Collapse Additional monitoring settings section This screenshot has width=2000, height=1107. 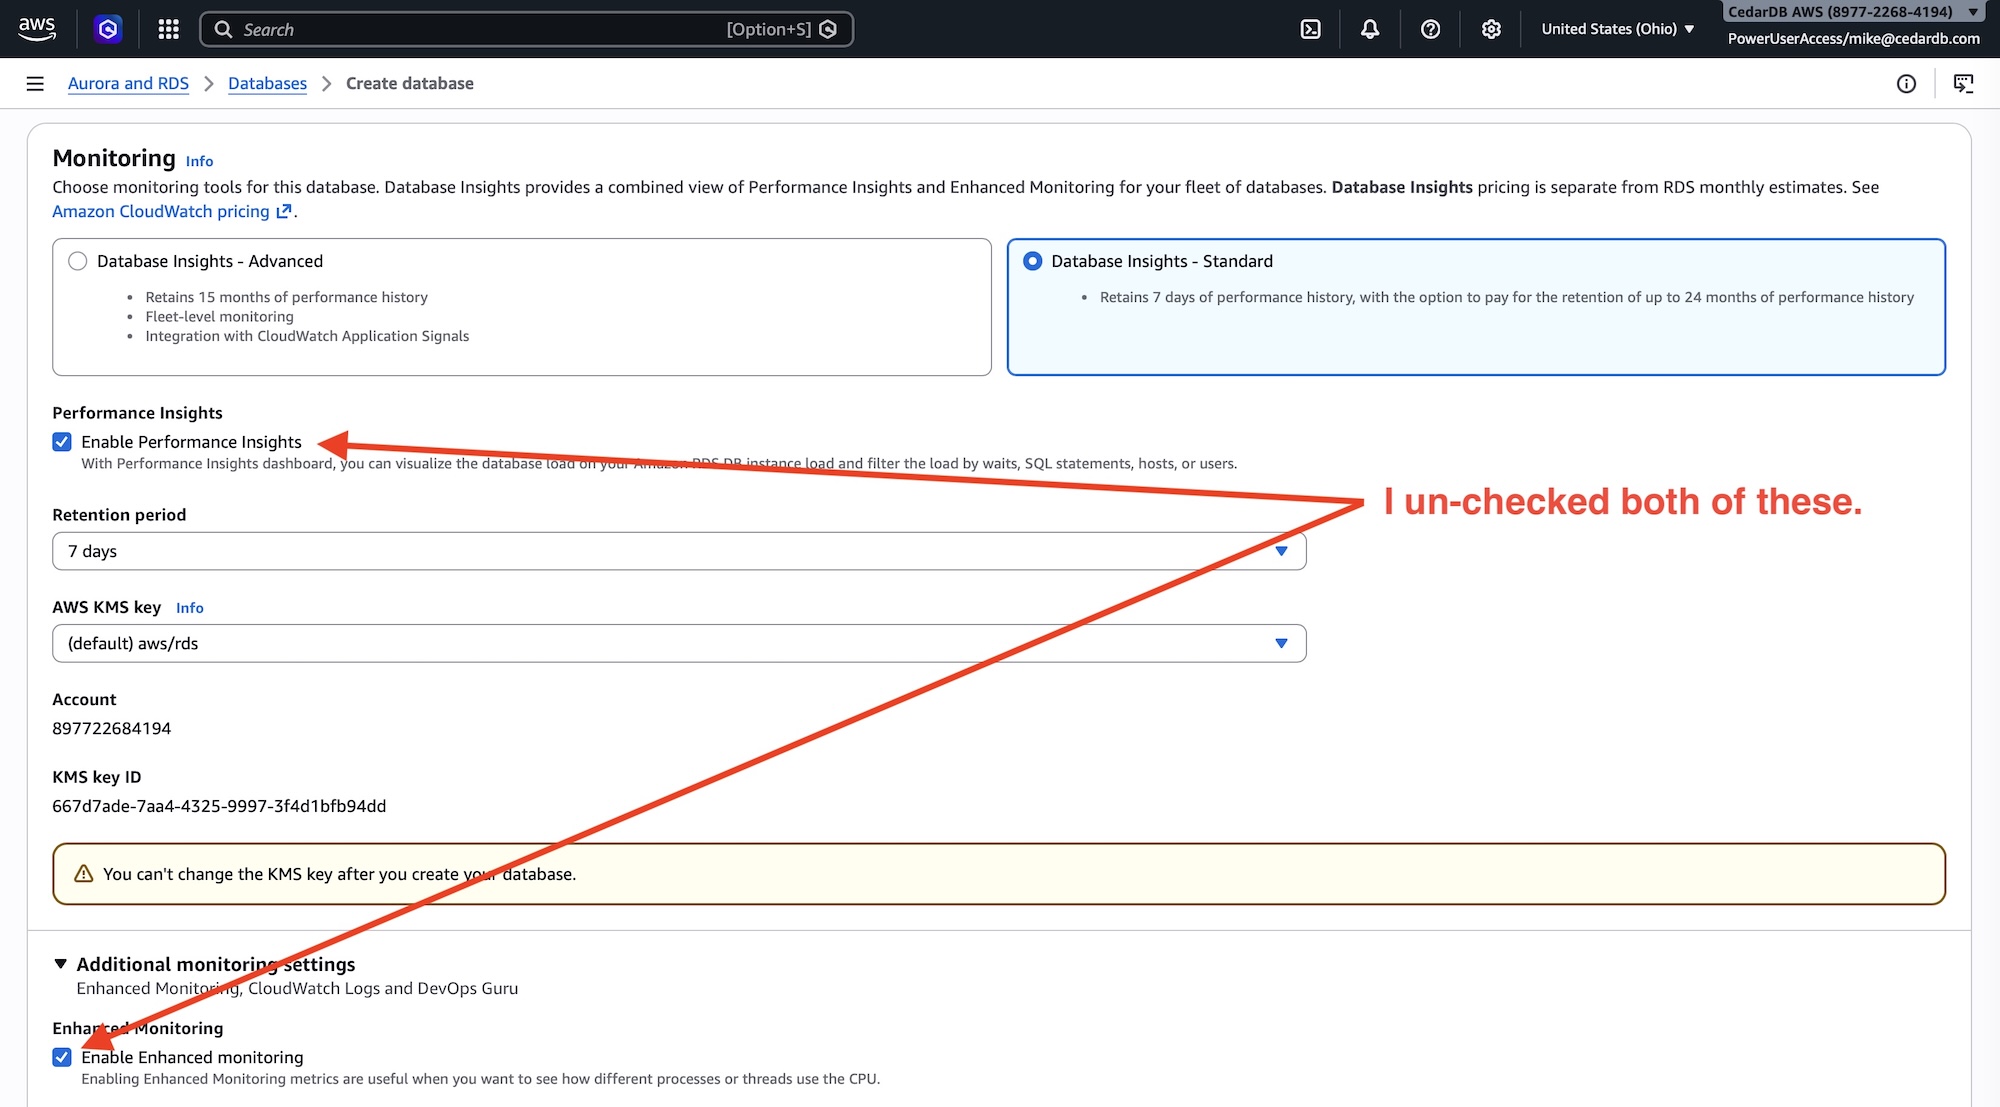coord(61,964)
